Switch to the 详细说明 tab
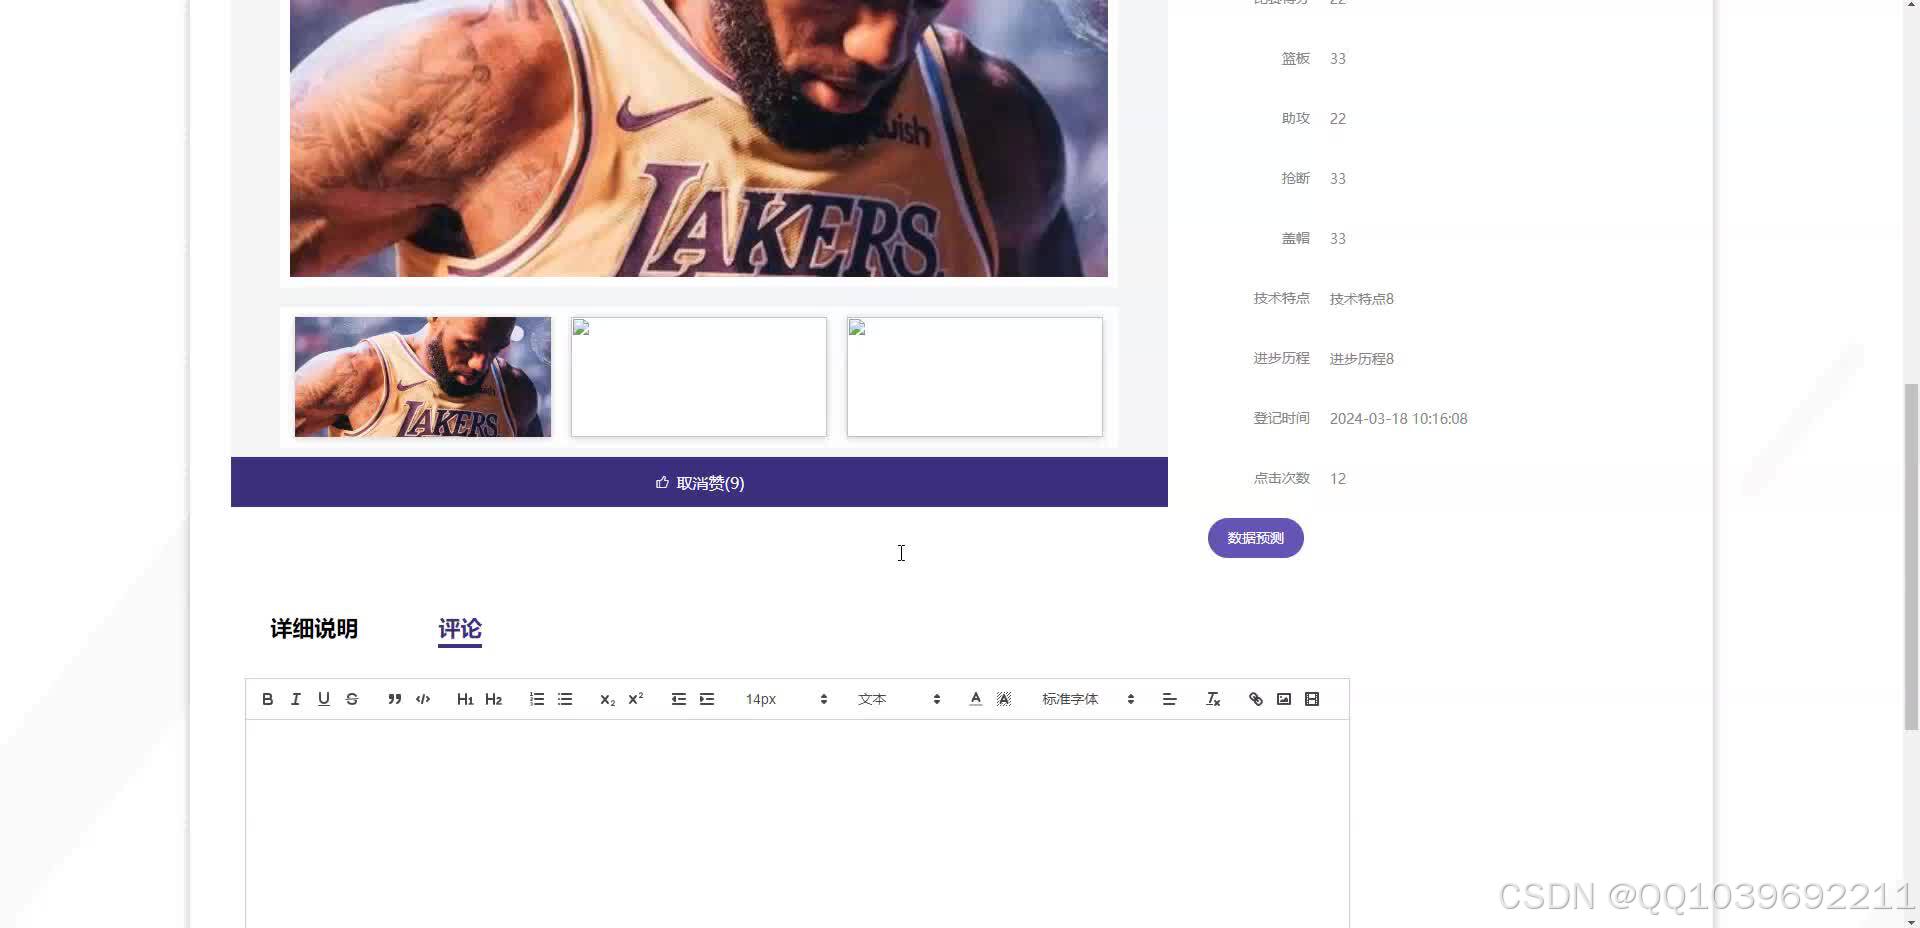The height and width of the screenshot is (928, 1920). click(x=314, y=629)
